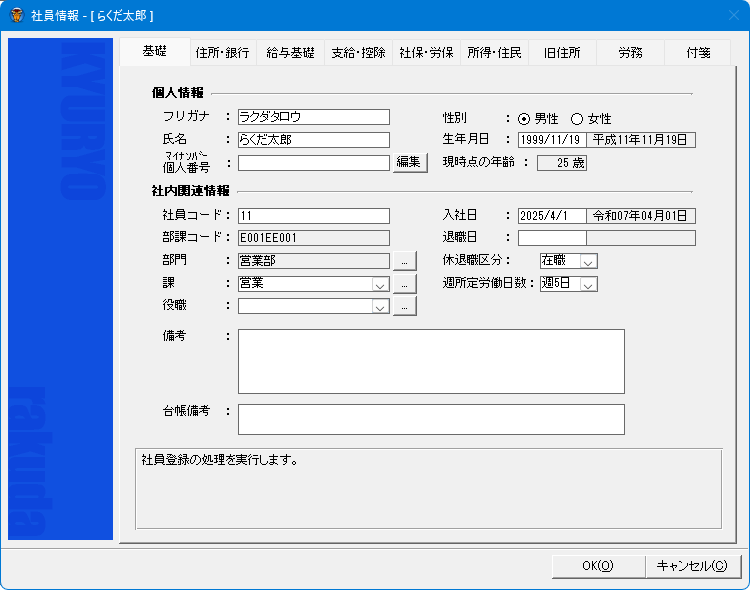This screenshot has height=590, width=750.
Task: Switch to the 社保・労保 tab
Action: click(426, 53)
